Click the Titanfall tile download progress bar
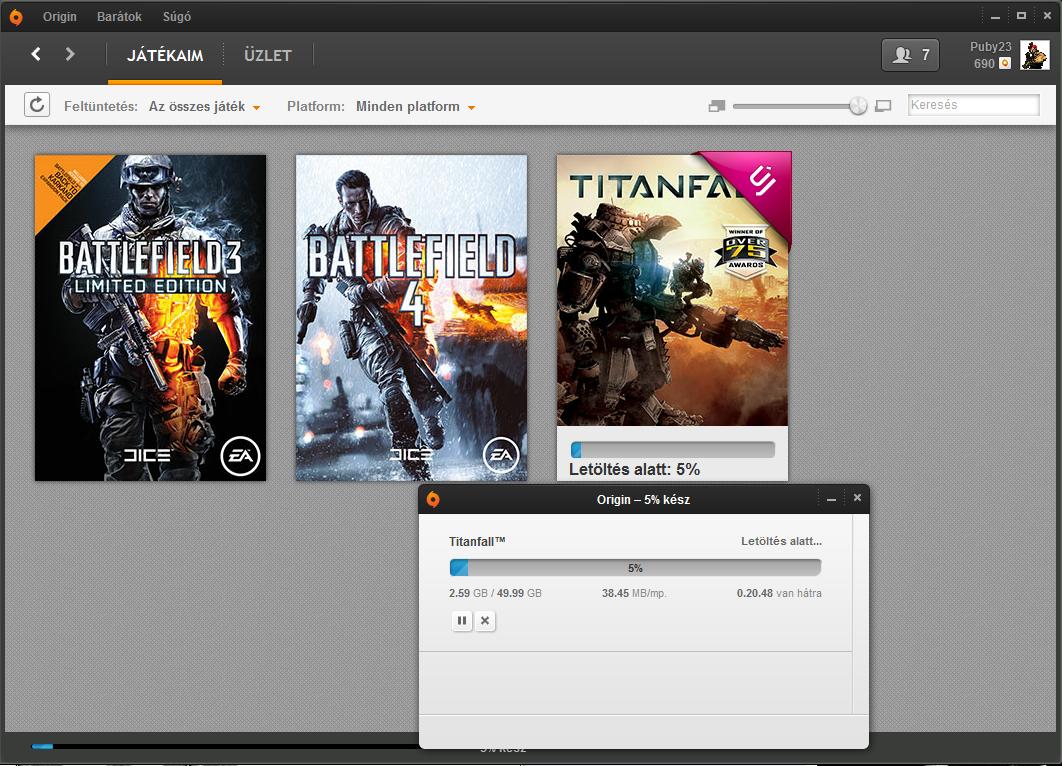The image size is (1062, 766). click(673, 450)
